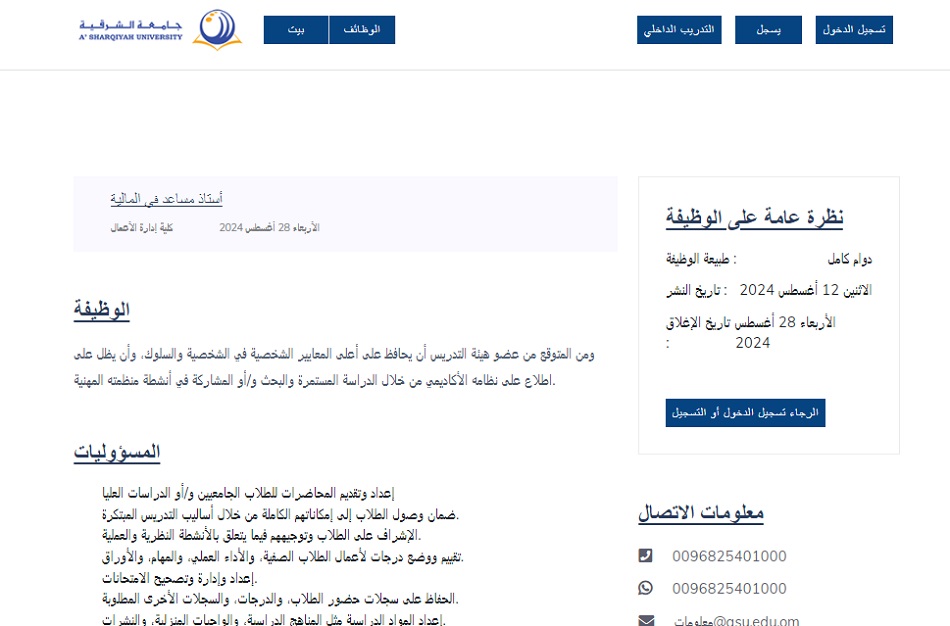Click الرجاء تسجيل الدخول أو التسجيل button
The image size is (950, 626).
click(x=745, y=413)
